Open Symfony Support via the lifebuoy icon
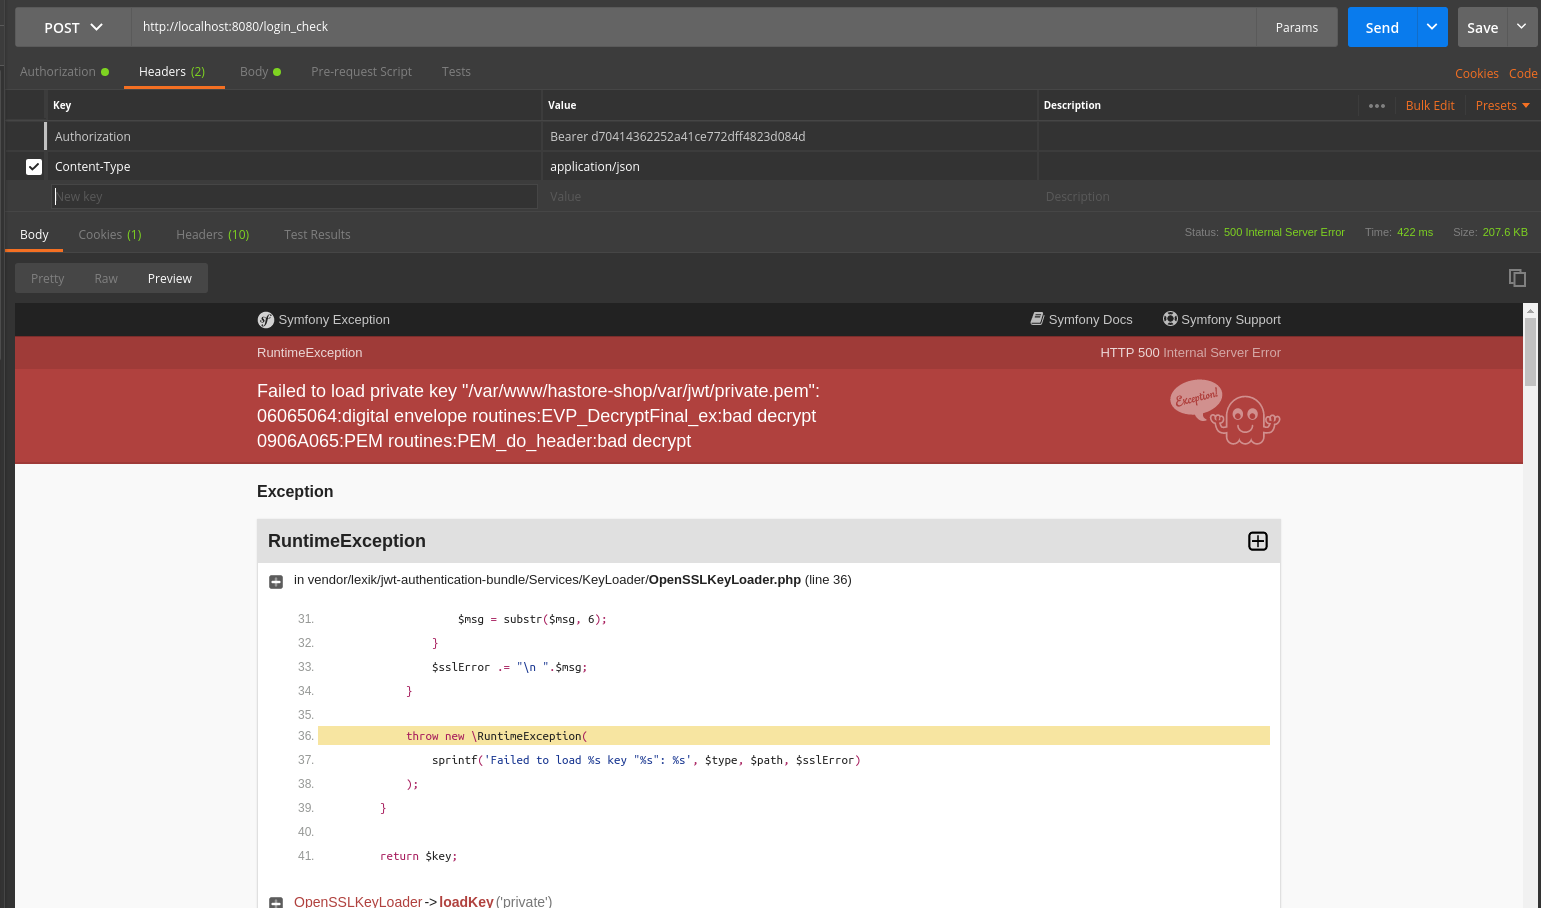 pos(1169,319)
